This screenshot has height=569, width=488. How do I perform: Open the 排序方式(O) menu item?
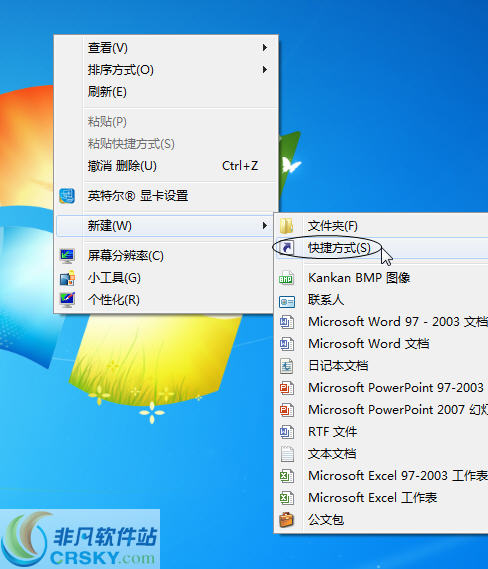point(166,70)
